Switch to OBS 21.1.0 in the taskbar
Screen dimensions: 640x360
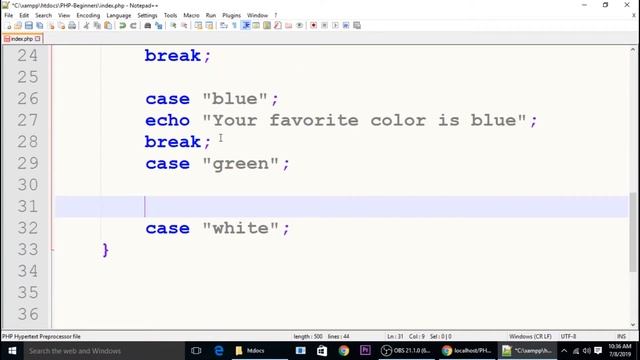406,351
